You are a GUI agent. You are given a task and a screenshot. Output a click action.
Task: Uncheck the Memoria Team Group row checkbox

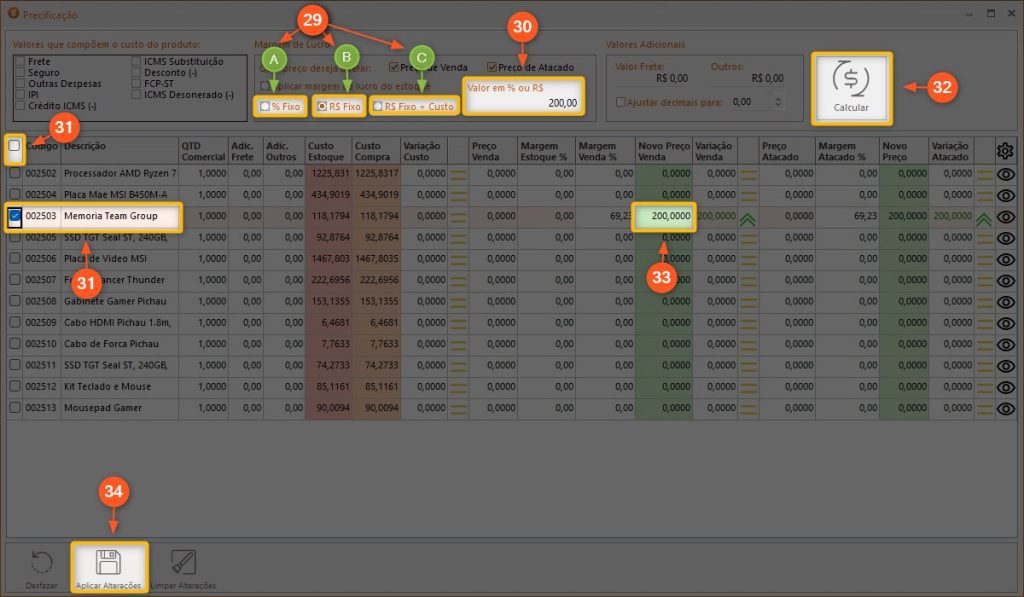tap(15, 215)
